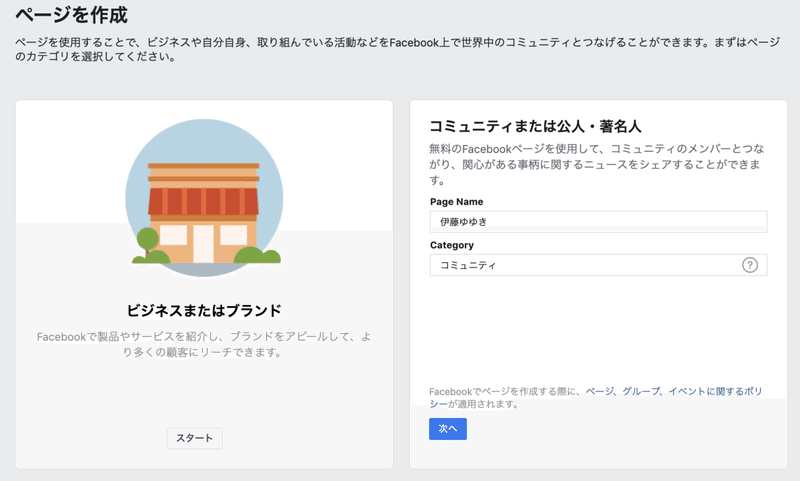Click the Page Name label
This screenshot has width=800, height=481.
(456, 201)
